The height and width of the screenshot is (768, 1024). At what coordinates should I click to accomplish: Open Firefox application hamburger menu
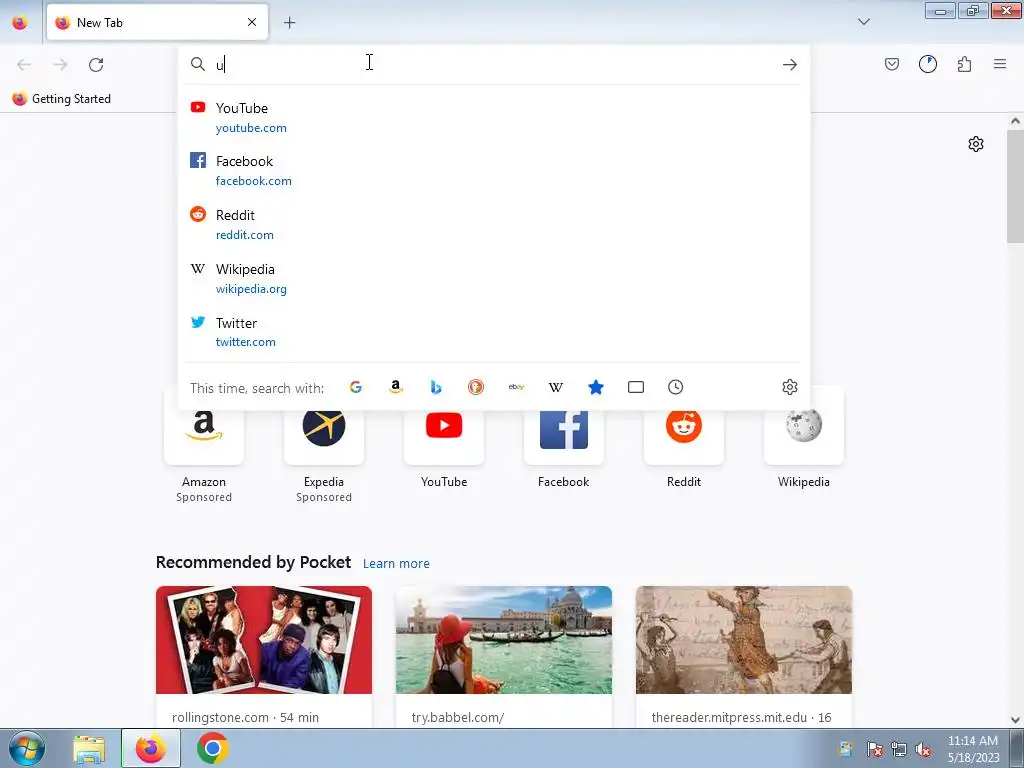(1000, 64)
